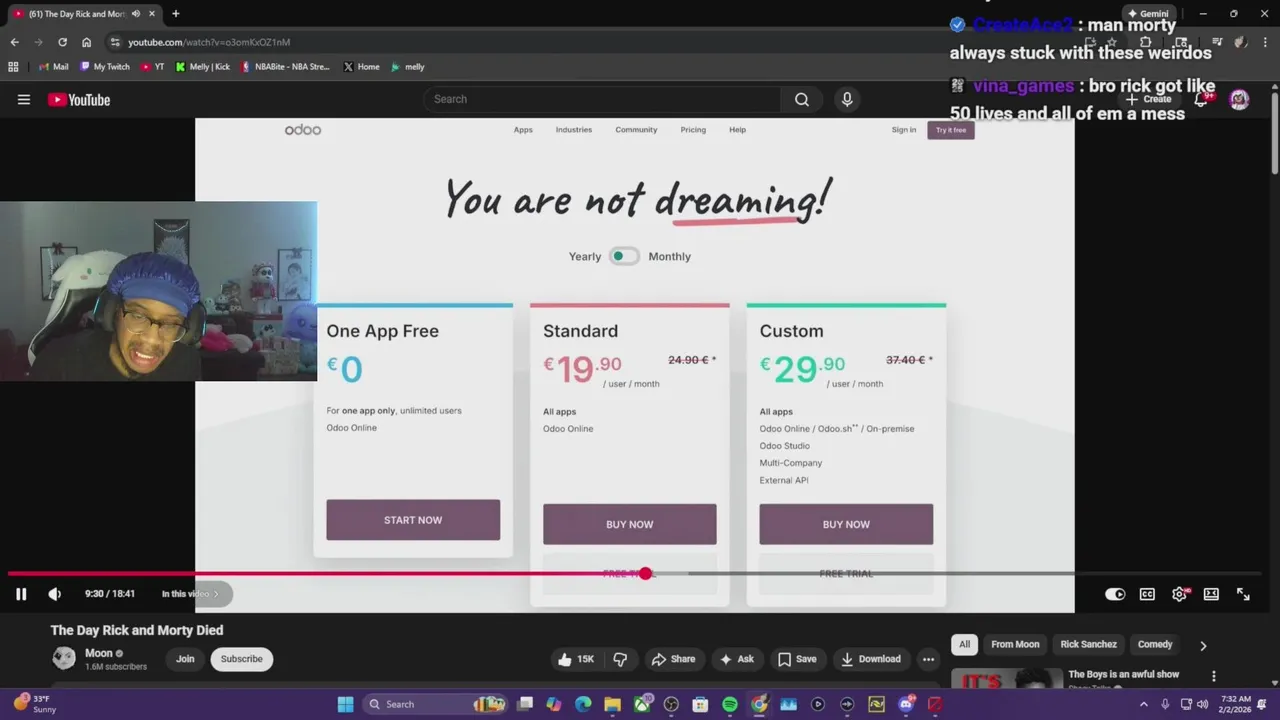Image resolution: width=1280 pixels, height=720 pixels.
Task: Open the Moon channel avatar
Action: tap(64, 658)
